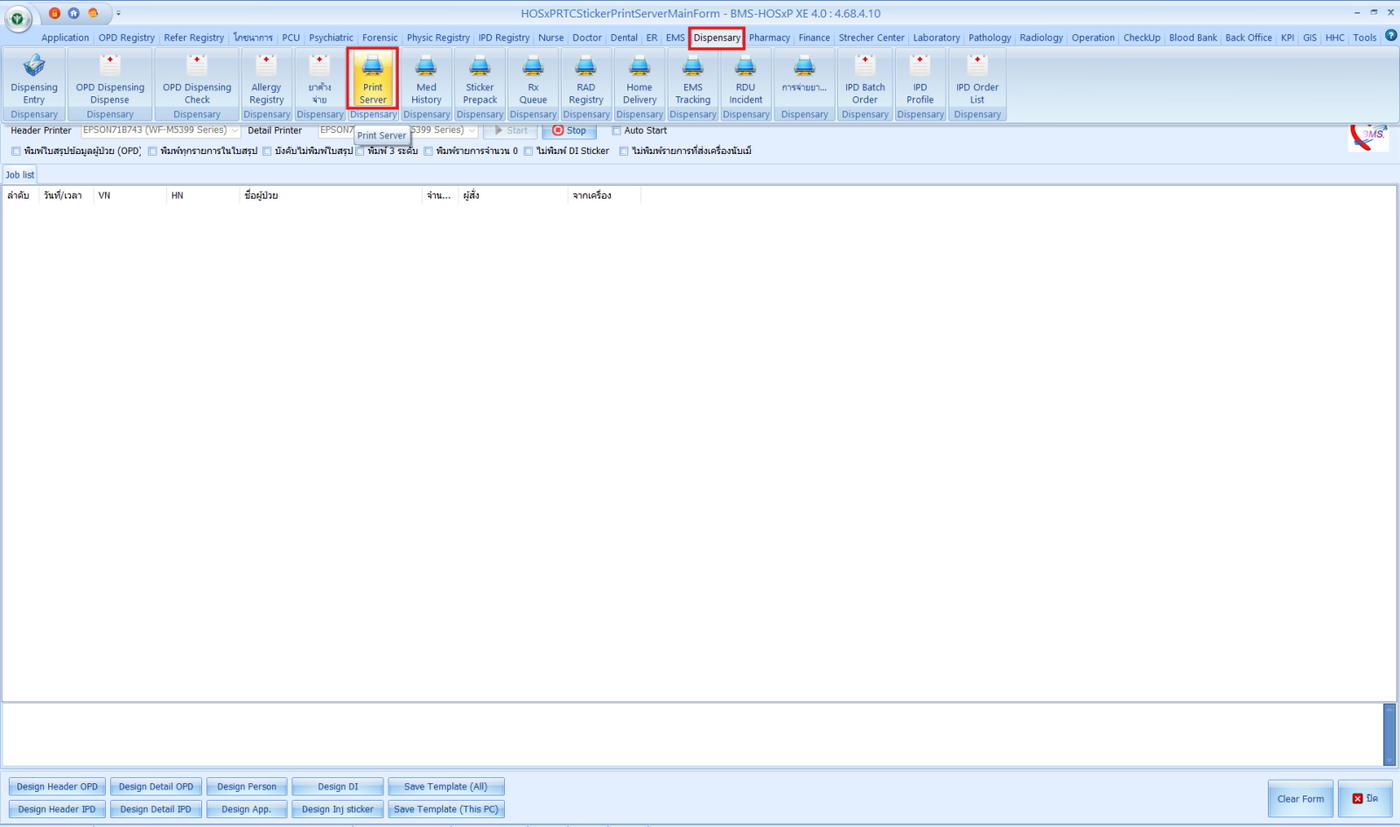Image resolution: width=1400 pixels, height=827 pixels.
Task: Click the Stop button
Action: [x=569, y=131]
